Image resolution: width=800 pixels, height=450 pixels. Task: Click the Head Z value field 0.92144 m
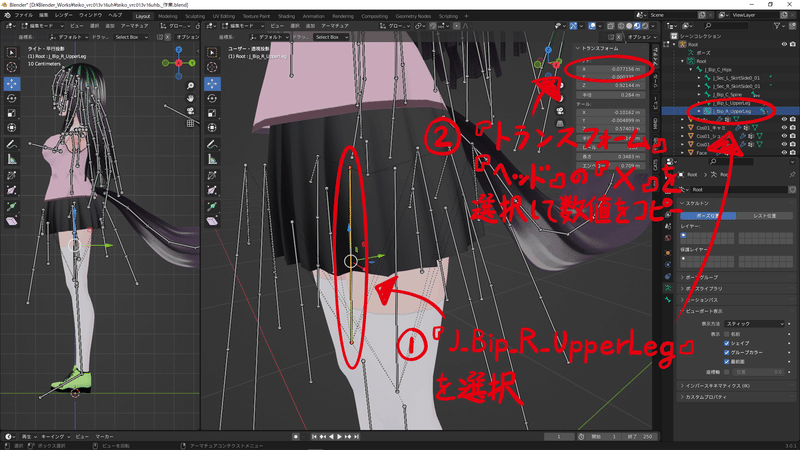(610, 85)
